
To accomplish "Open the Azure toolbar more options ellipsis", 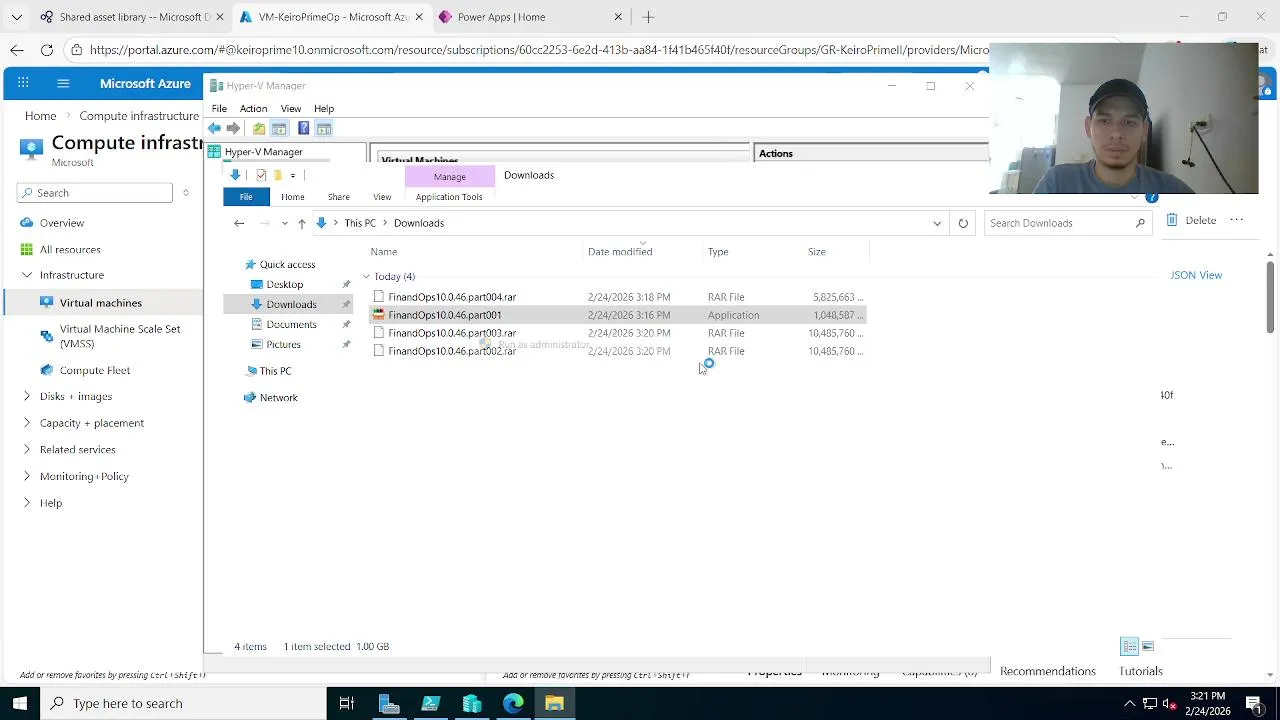I will (x=1237, y=220).
